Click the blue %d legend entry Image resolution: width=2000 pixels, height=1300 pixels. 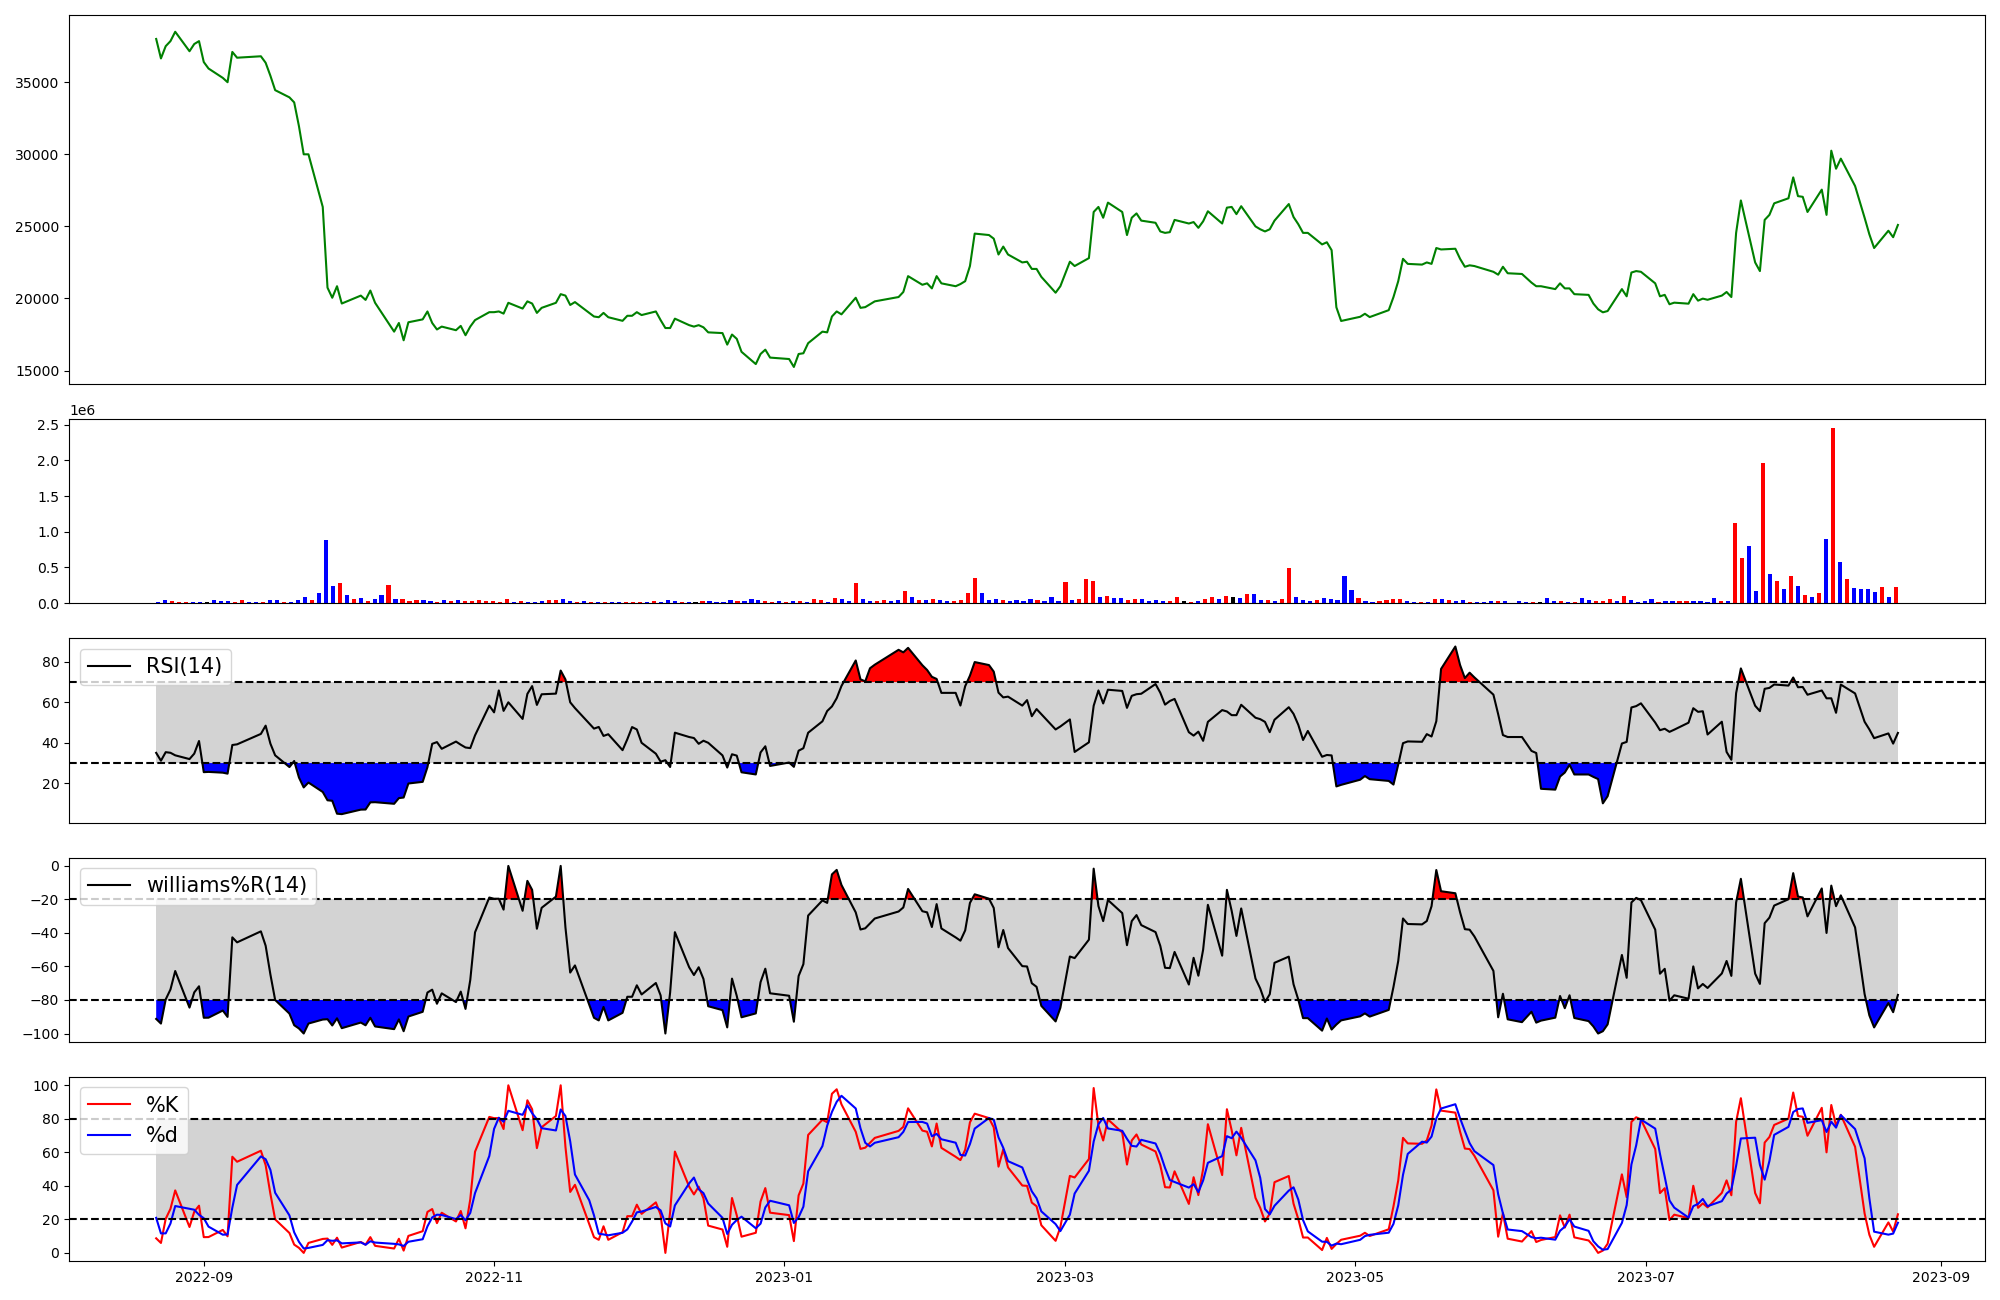tap(161, 1135)
